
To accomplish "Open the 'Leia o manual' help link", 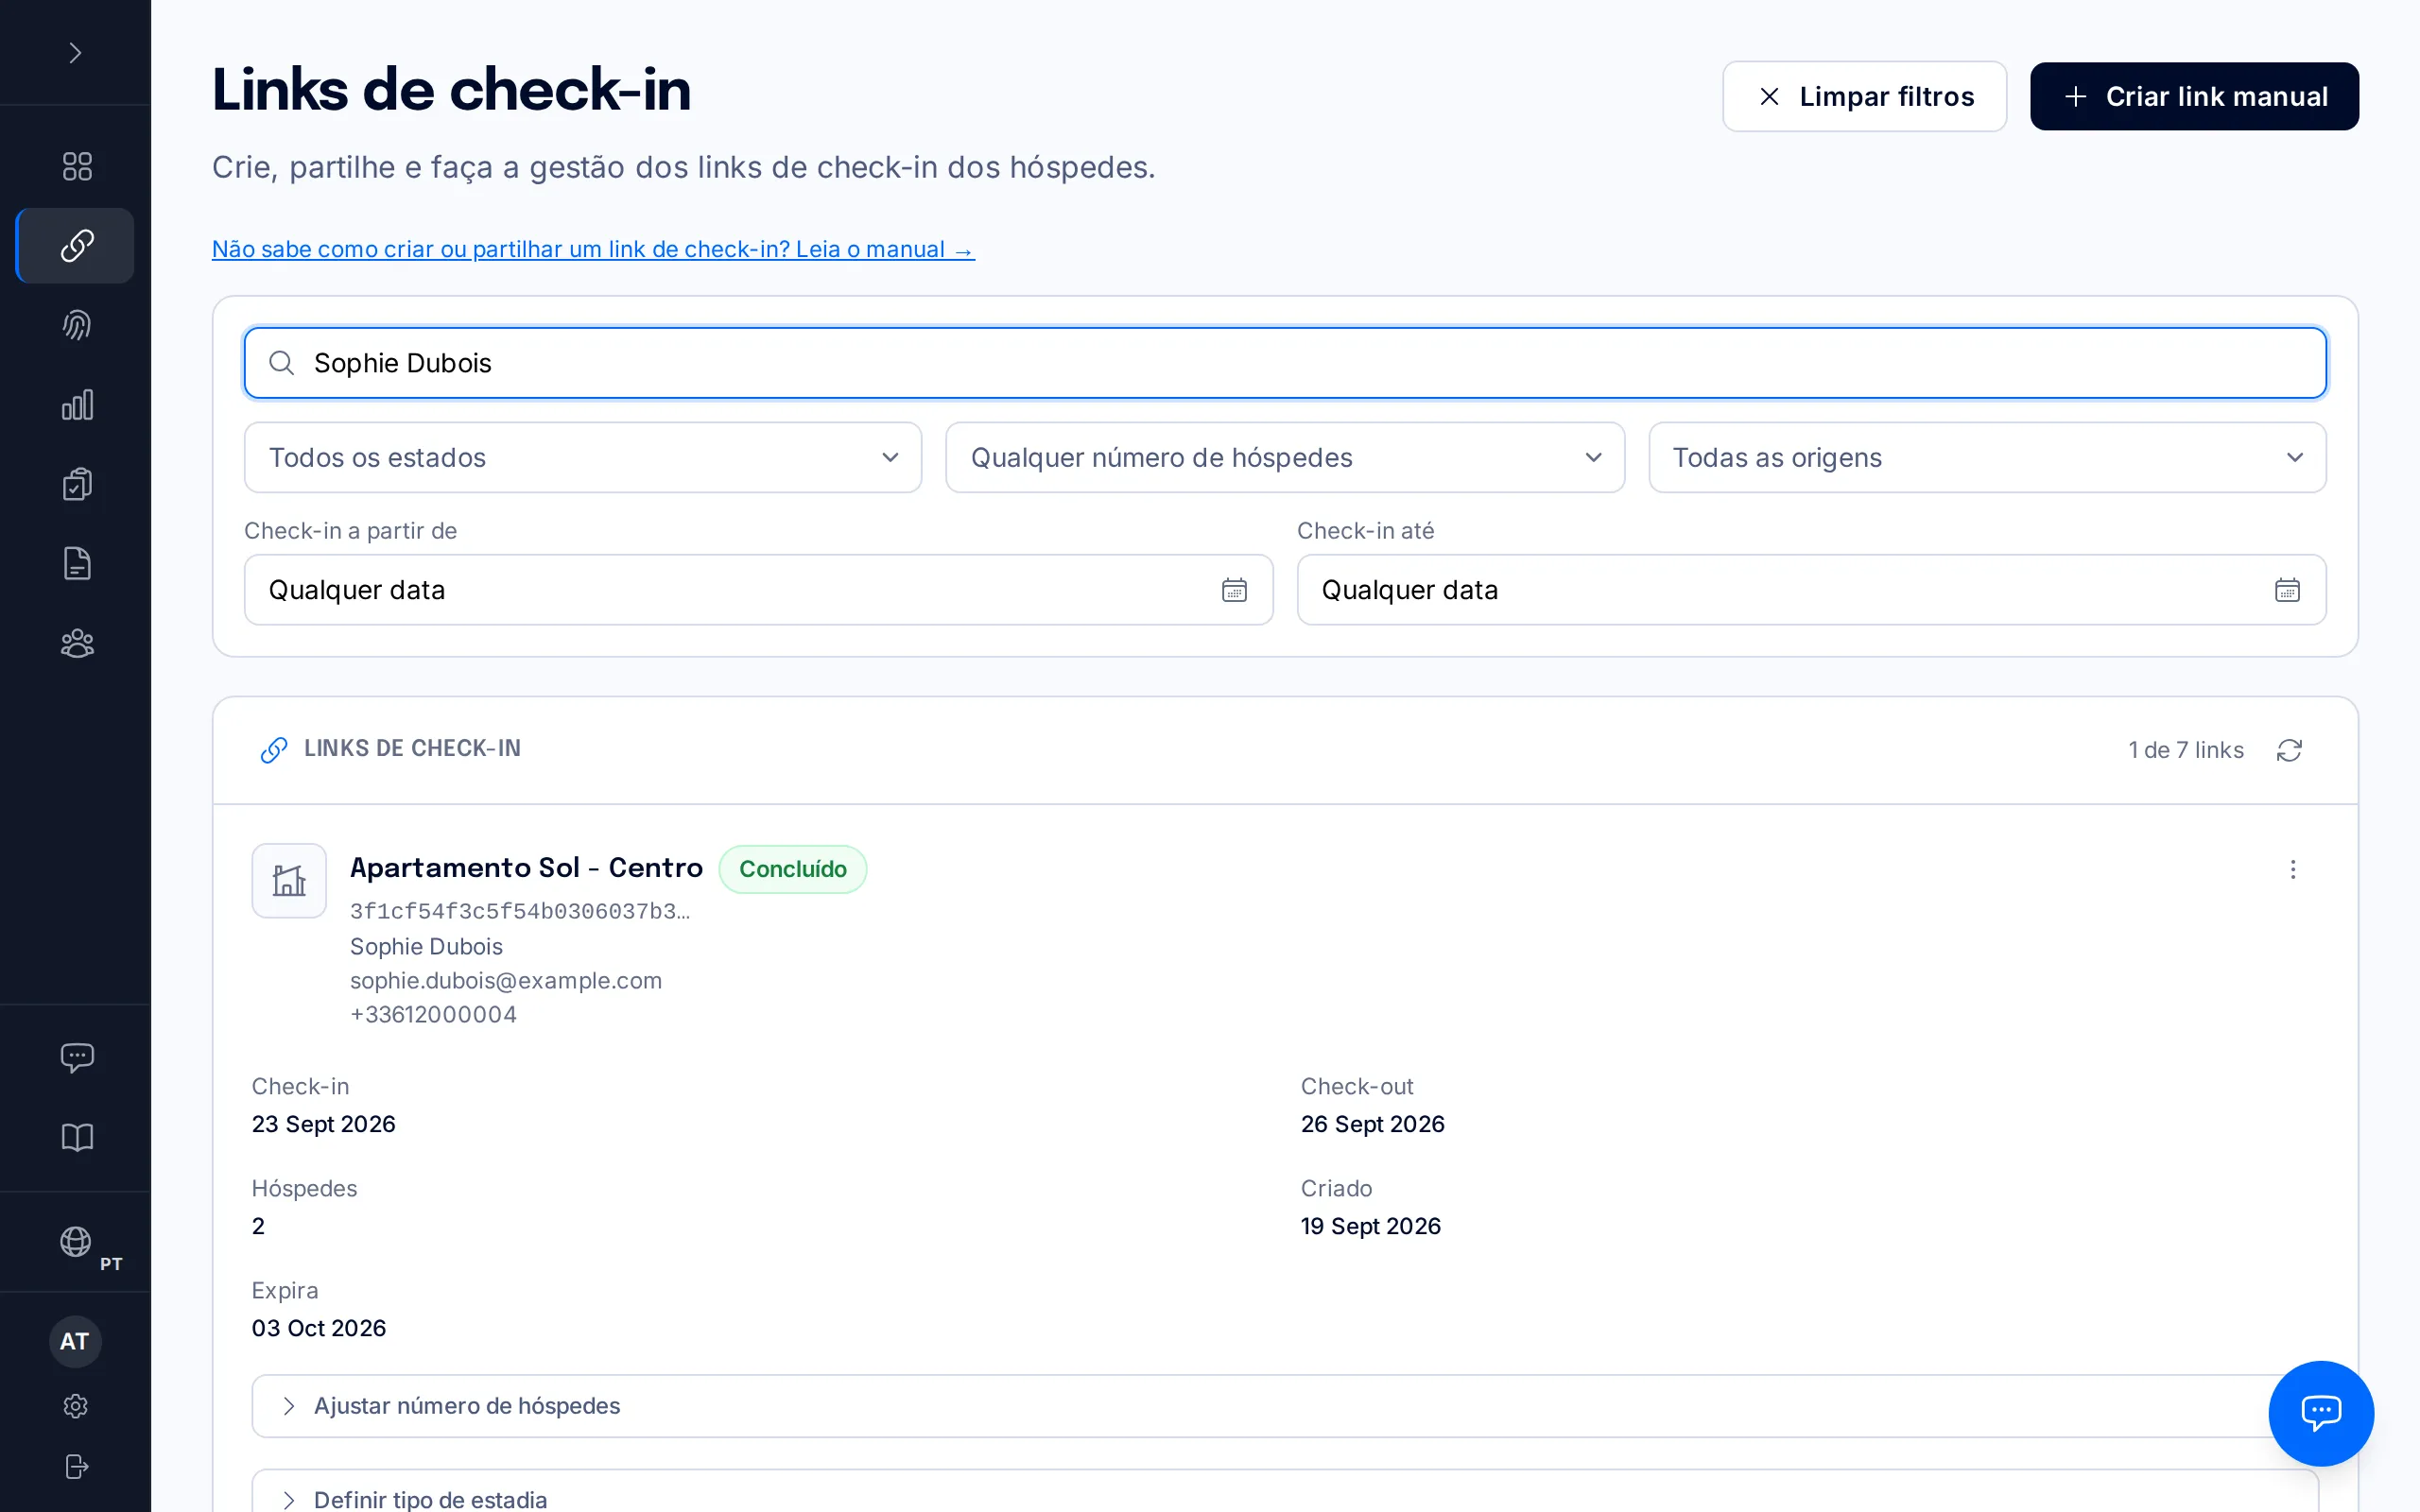I will tap(593, 249).
